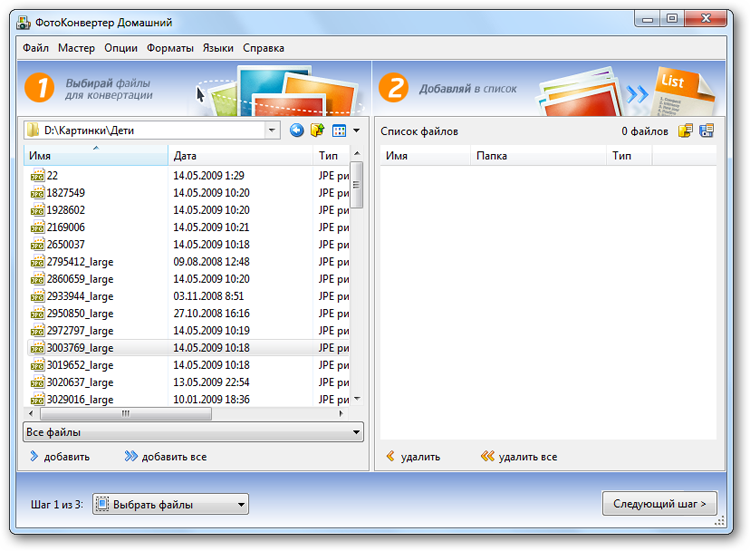Click horizontal scrollbar right arrow
The height and width of the screenshot is (551, 750).
[x=341, y=413]
